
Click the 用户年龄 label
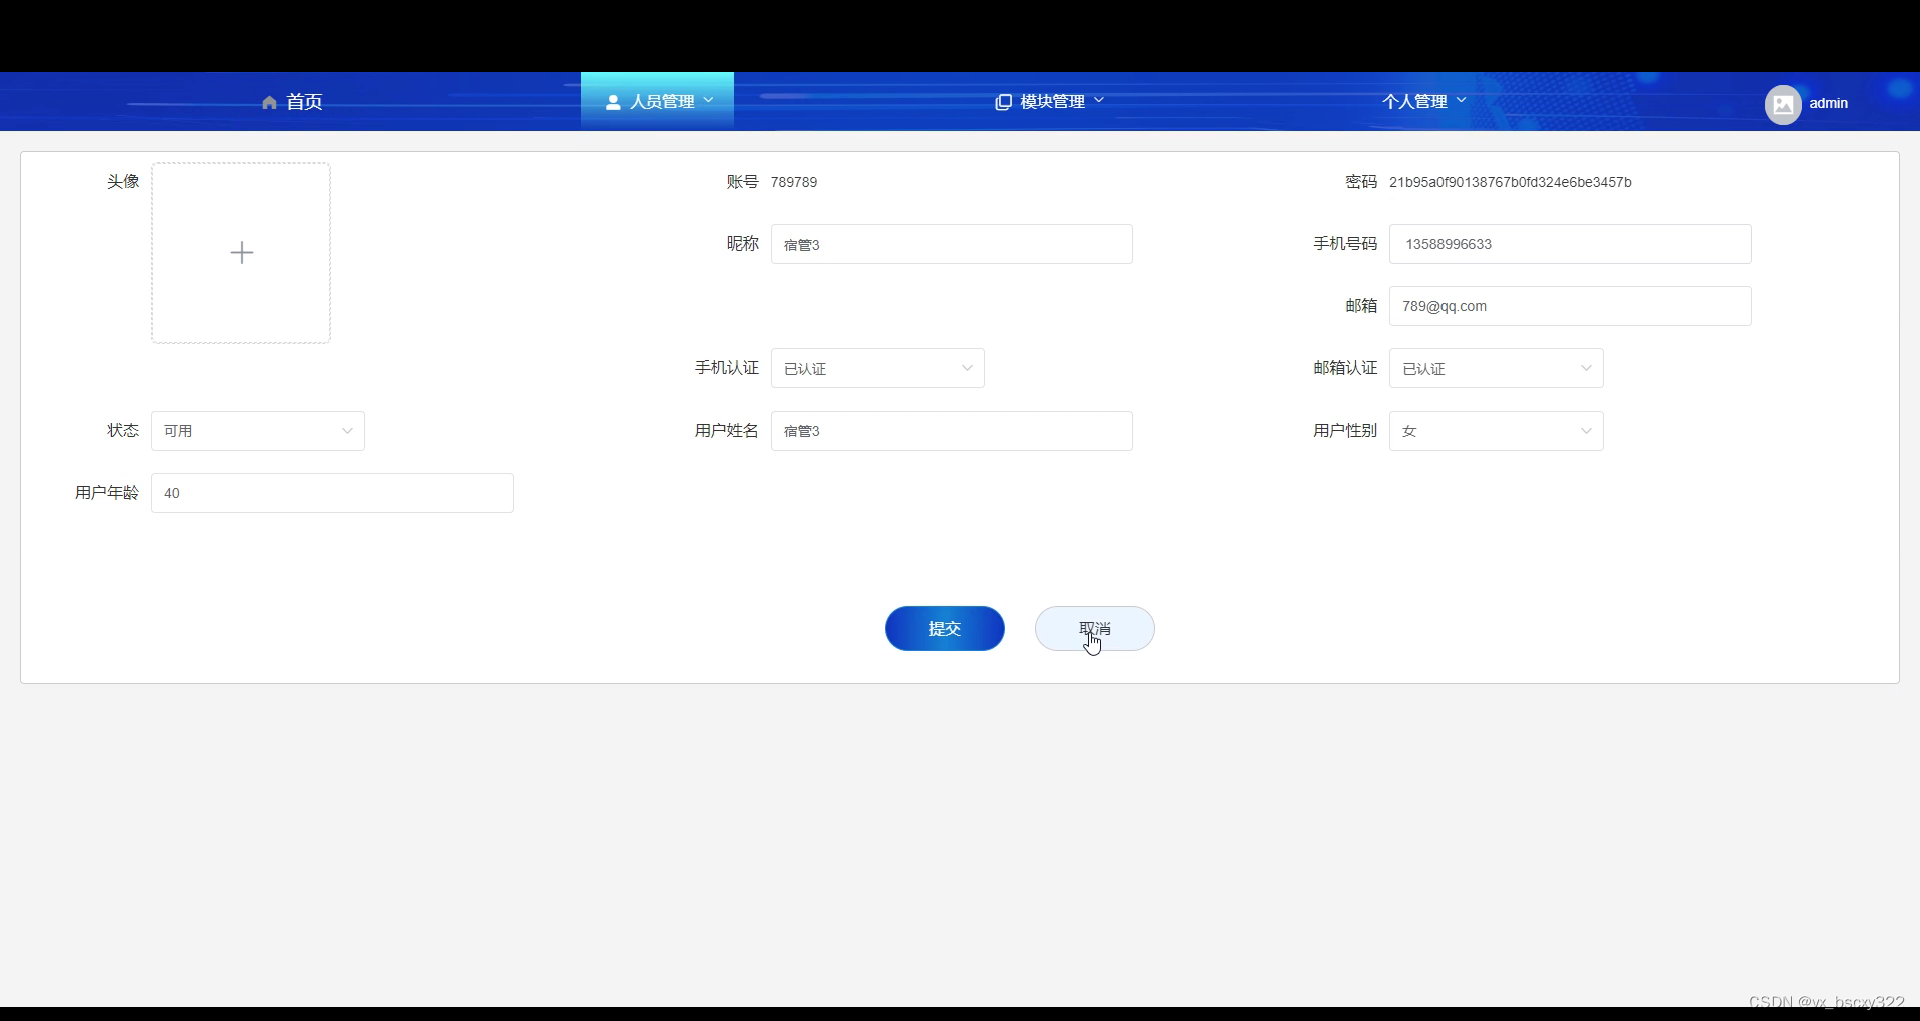point(107,492)
